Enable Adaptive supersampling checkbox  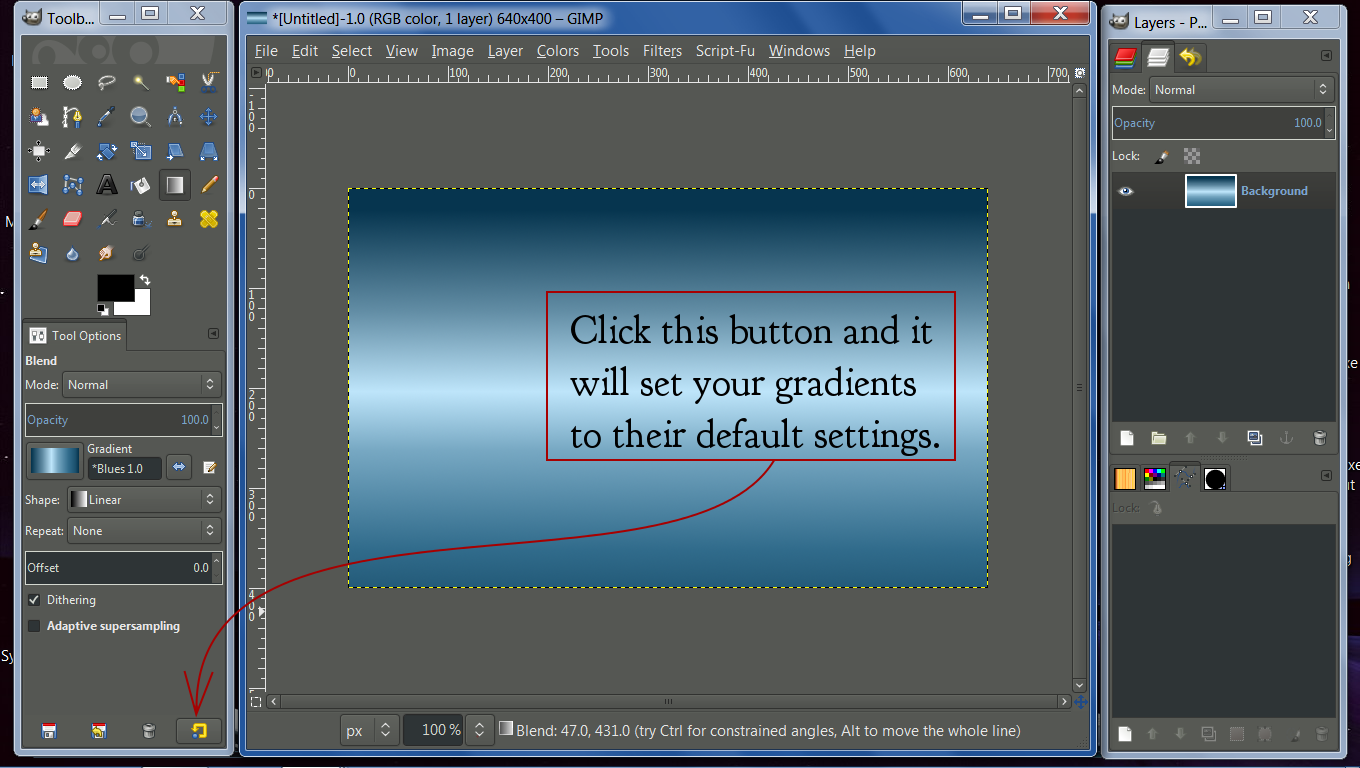[34, 626]
